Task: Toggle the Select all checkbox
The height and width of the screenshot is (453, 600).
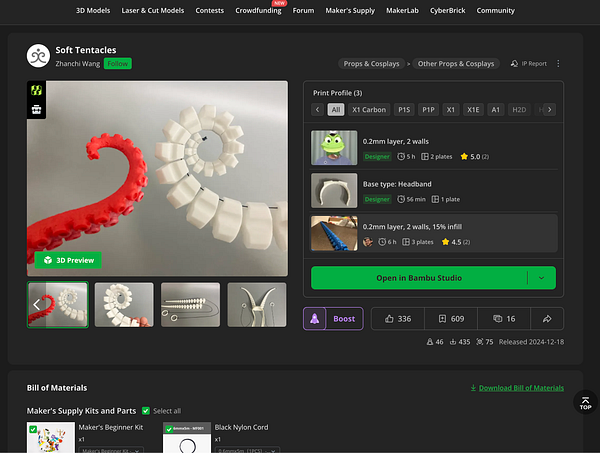Action: [146, 411]
